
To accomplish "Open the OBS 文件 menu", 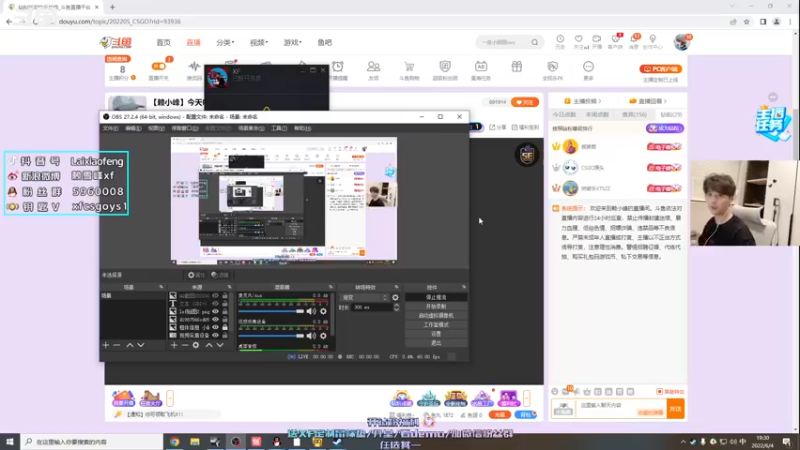I will tap(110, 129).
